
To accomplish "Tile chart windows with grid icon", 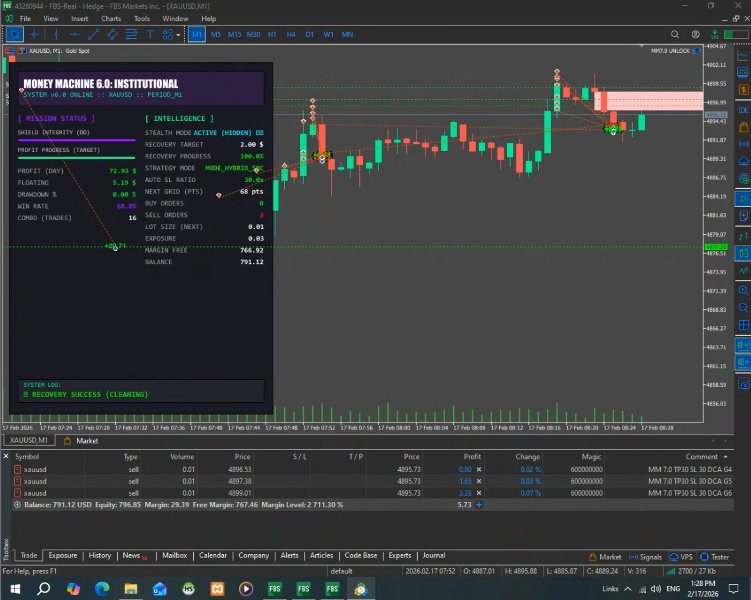I will 743,325.
